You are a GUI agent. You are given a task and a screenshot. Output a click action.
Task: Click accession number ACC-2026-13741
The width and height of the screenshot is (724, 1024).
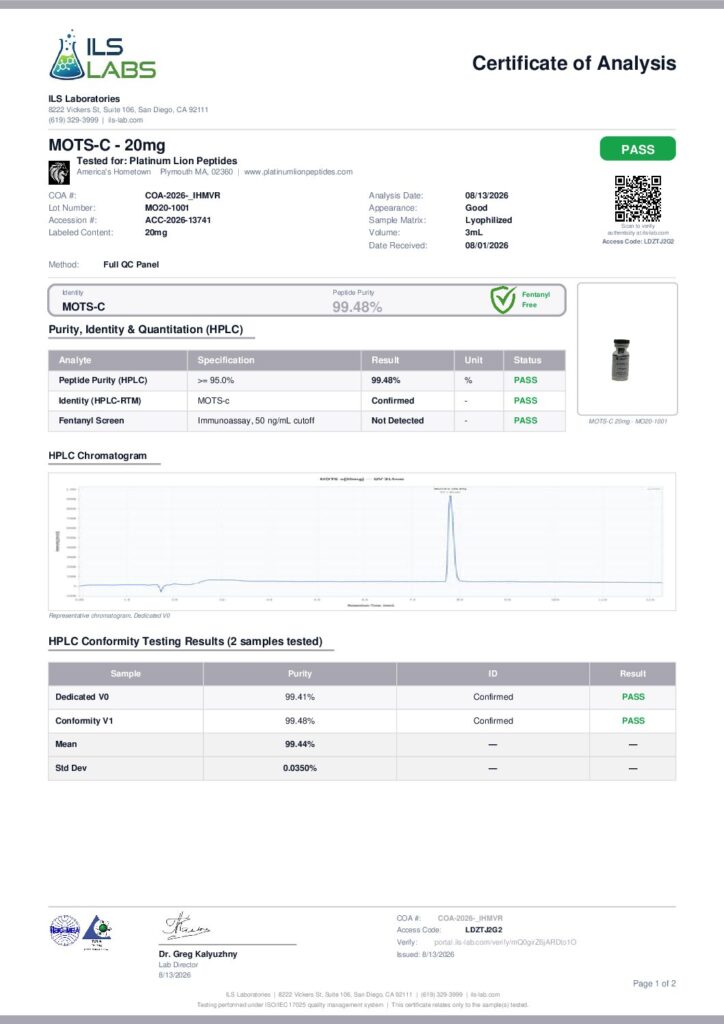click(x=178, y=220)
